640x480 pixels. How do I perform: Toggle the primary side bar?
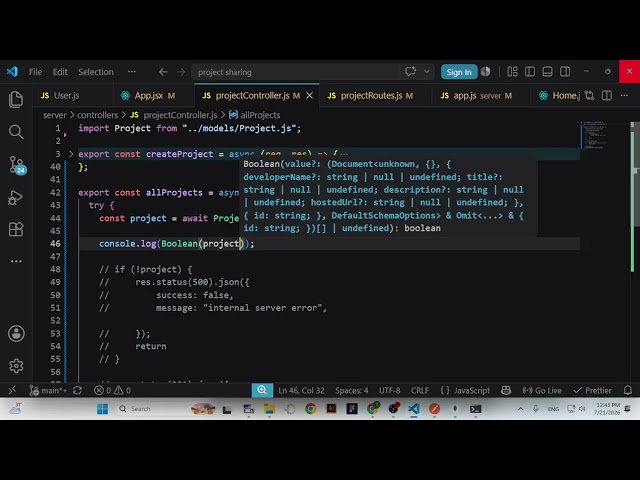click(530, 71)
